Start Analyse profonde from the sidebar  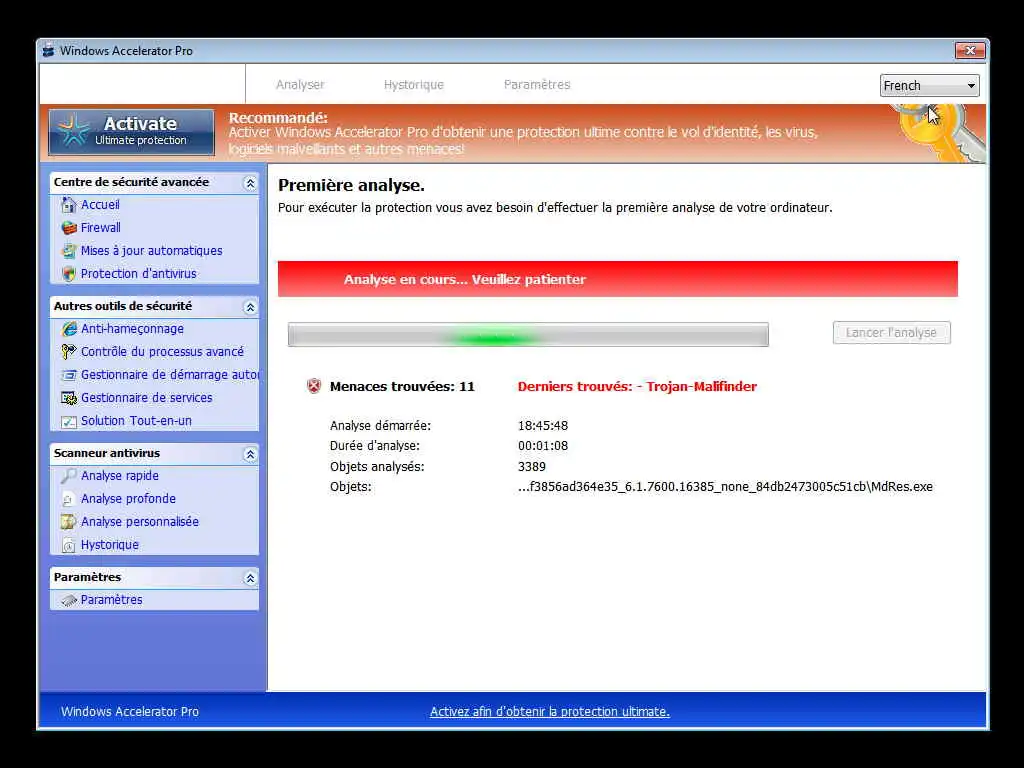pyautogui.click(x=128, y=499)
